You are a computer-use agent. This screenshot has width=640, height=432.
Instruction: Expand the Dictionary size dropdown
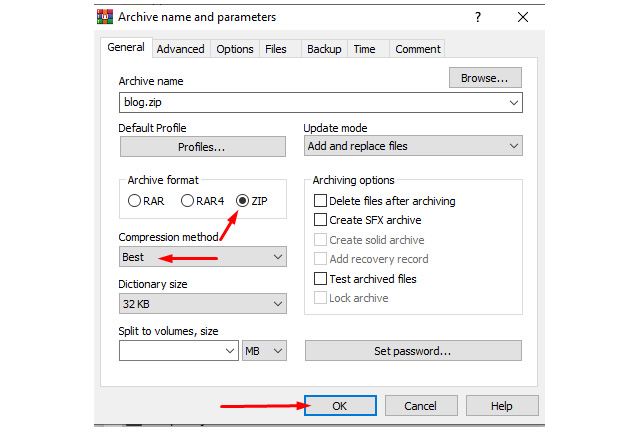pyautogui.click(x=203, y=304)
